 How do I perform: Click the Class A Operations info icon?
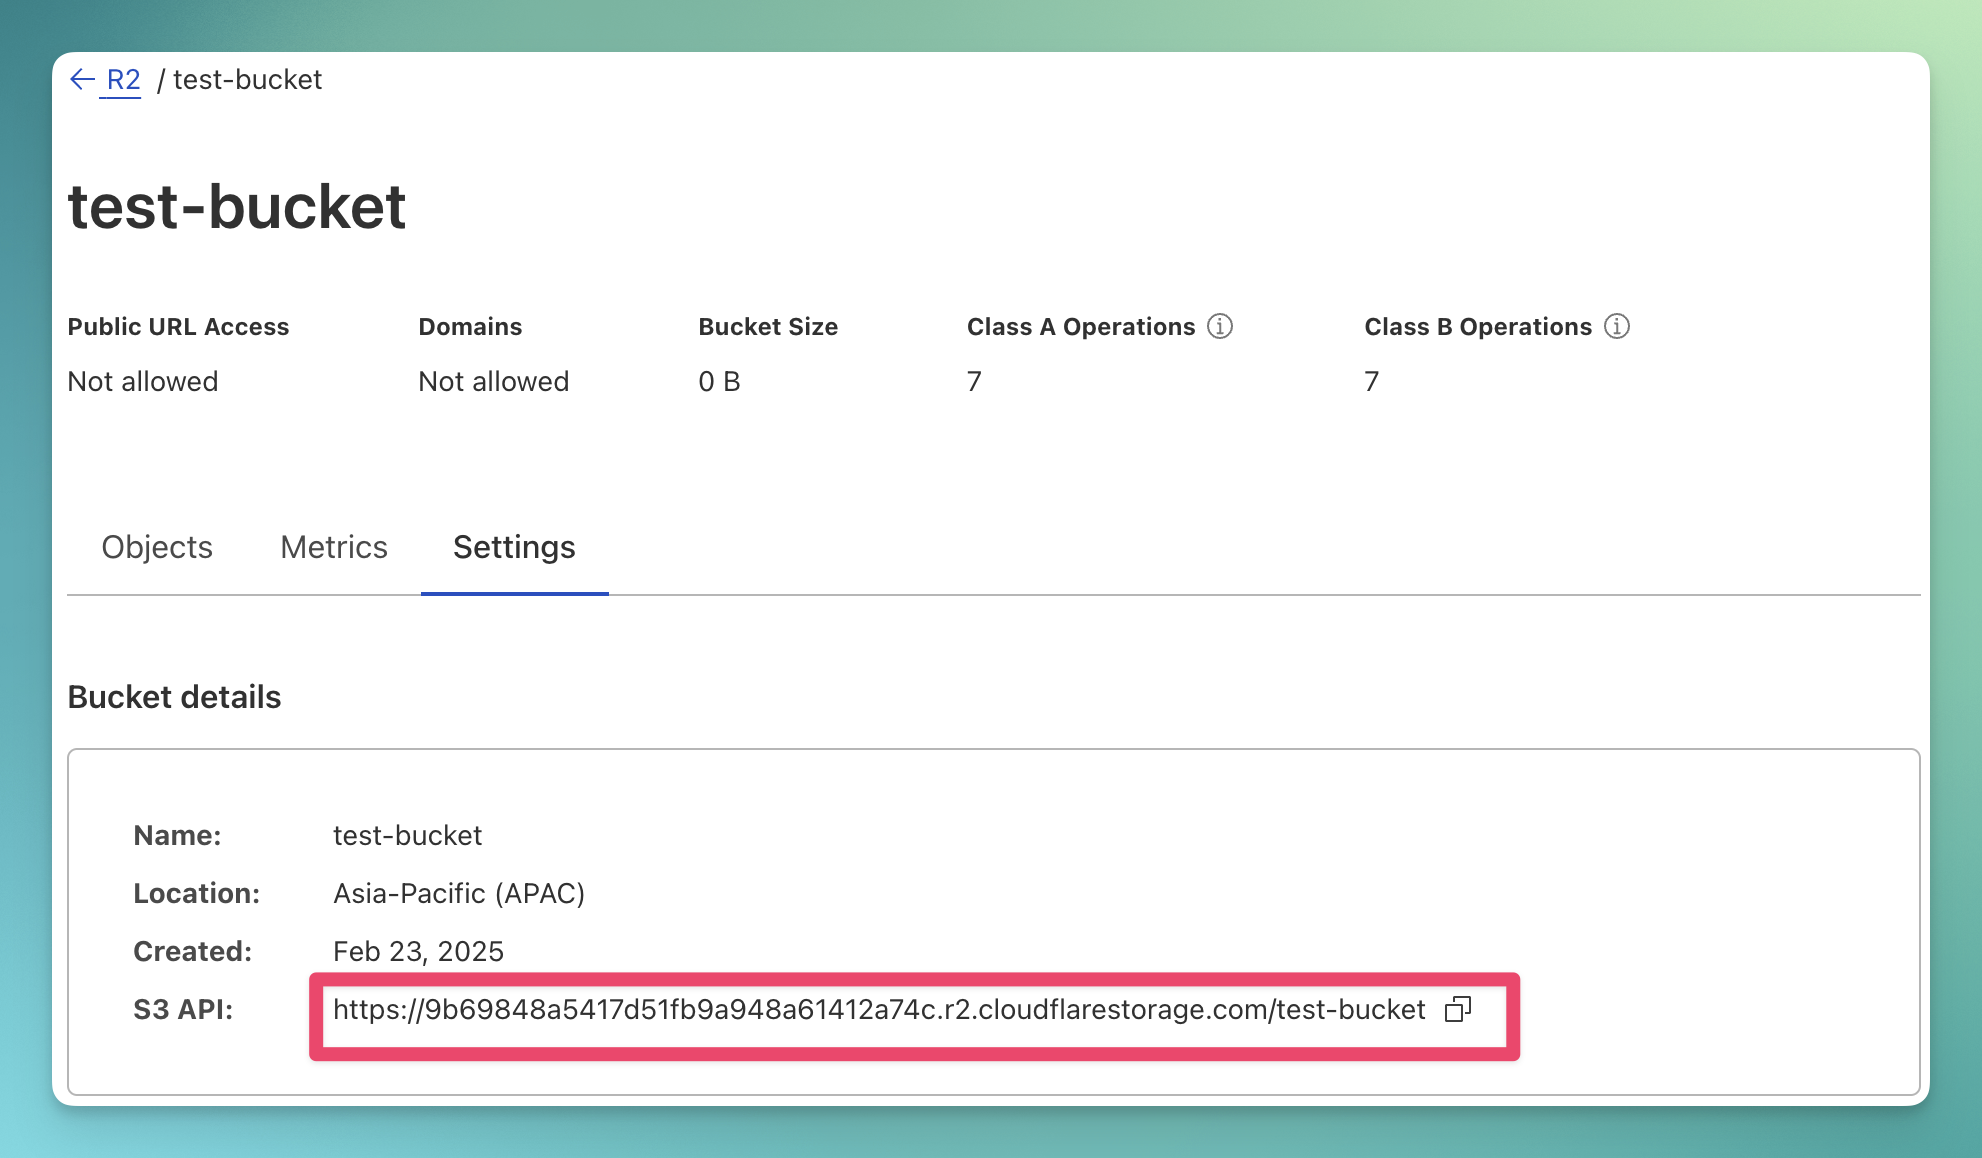pyautogui.click(x=1220, y=326)
